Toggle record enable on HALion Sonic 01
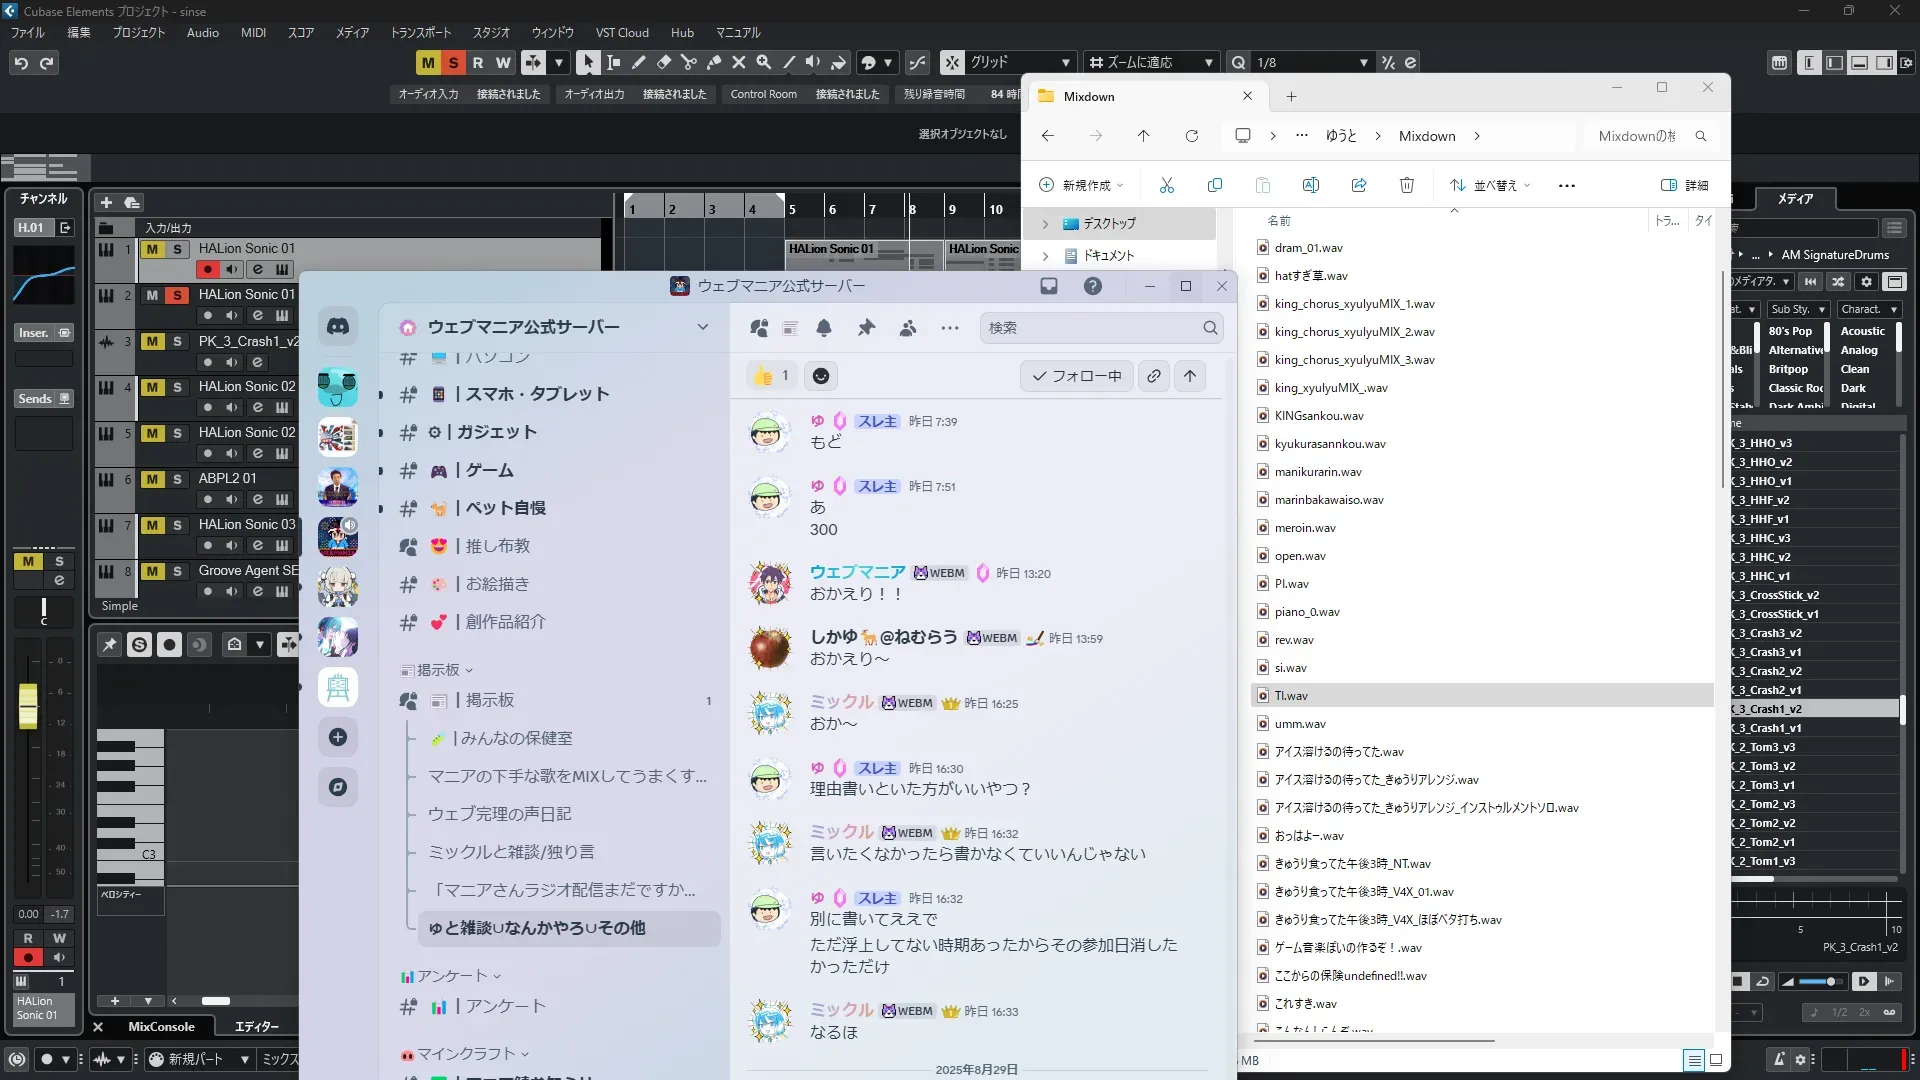 (207, 270)
